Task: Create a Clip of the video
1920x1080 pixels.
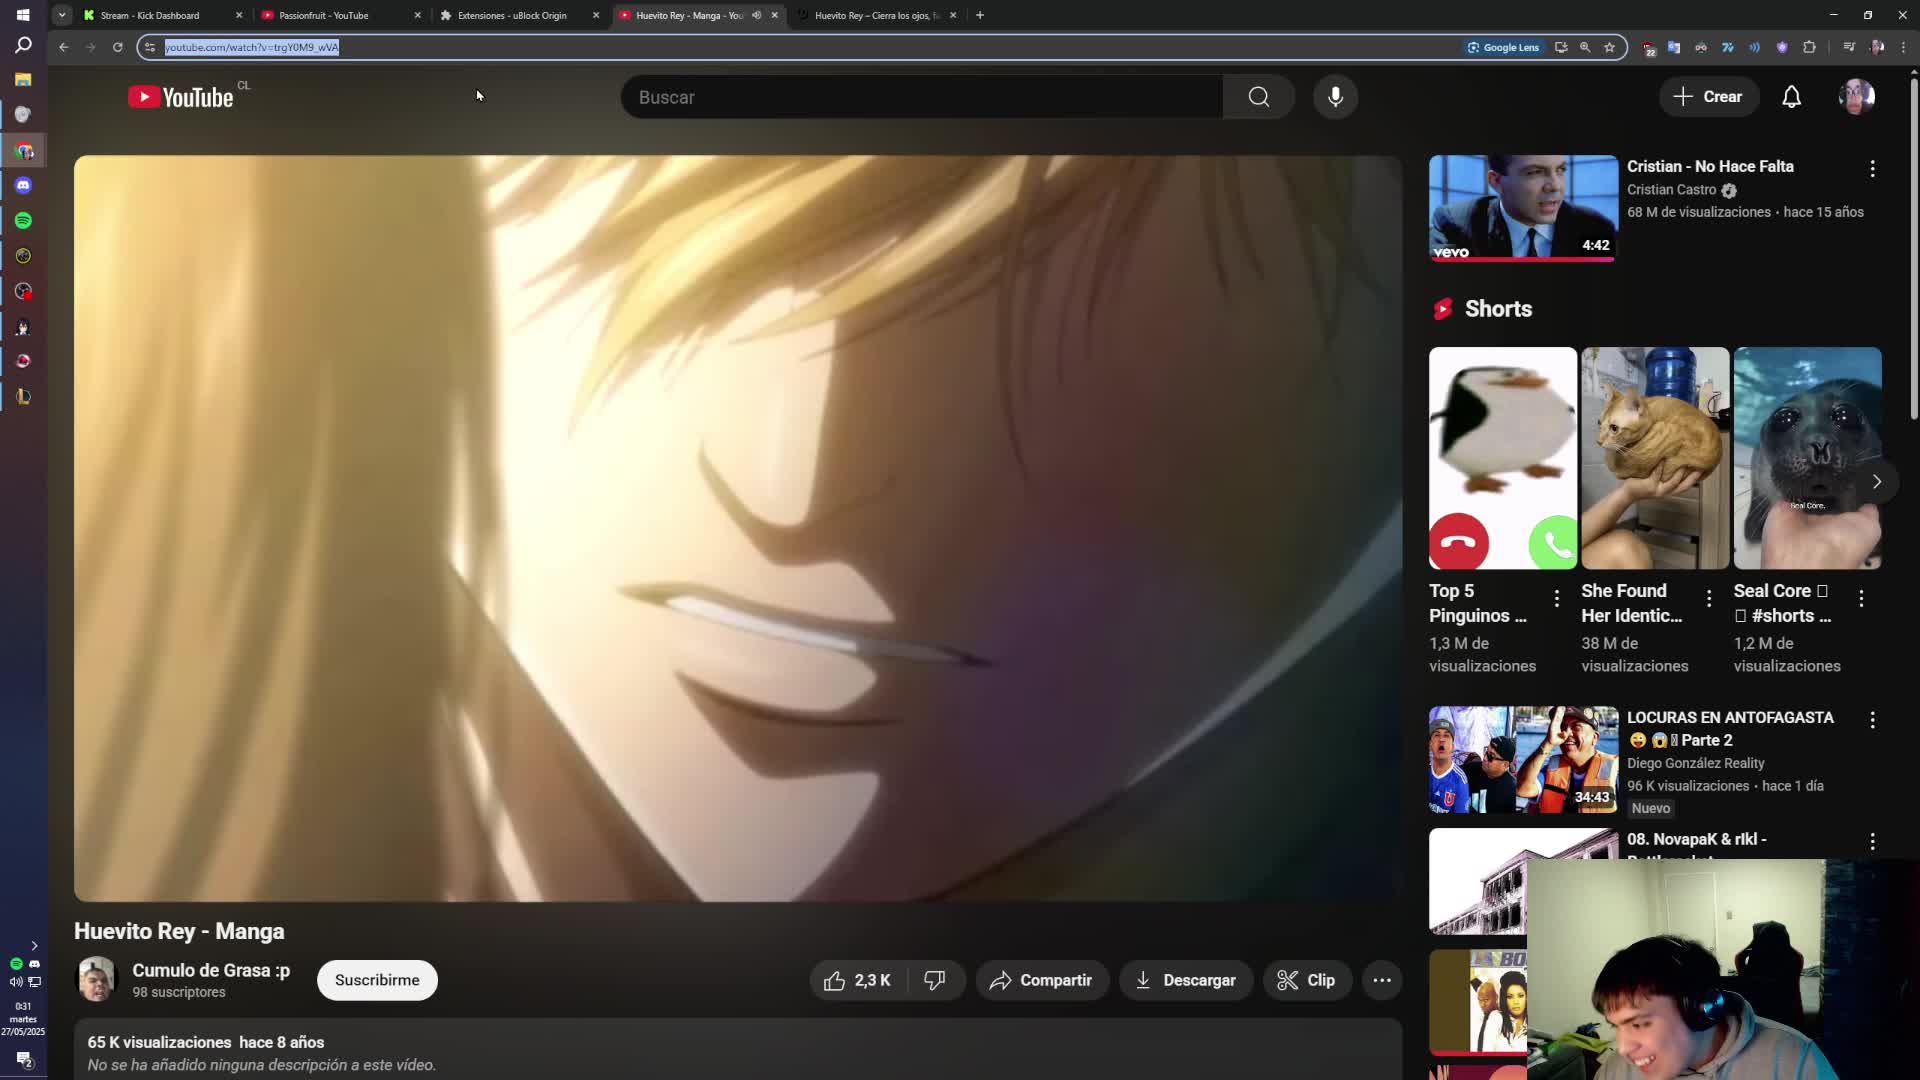Action: [x=1306, y=980]
